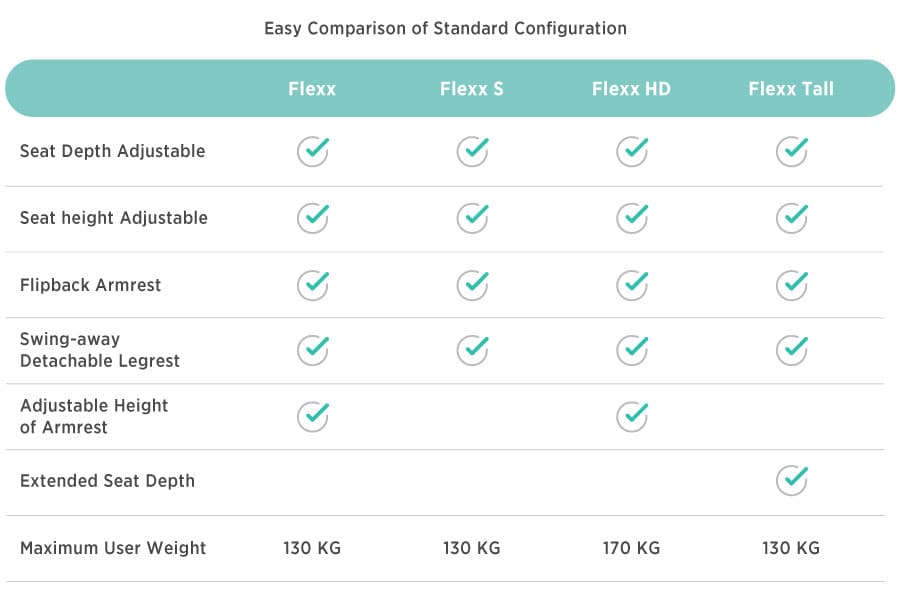Select the Flexx Tall column header
Viewport: 900px width, 589px height.
[791, 89]
